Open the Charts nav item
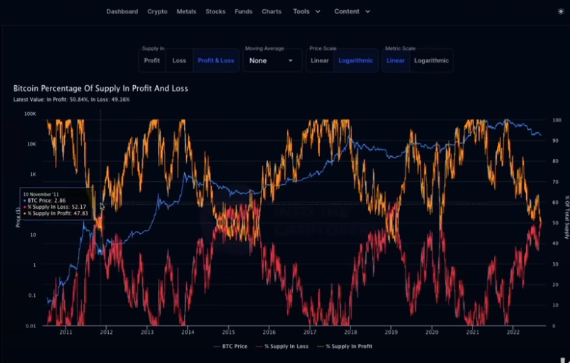Image resolution: width=571 pixels, height=363 pixels. tap(271, 12)
